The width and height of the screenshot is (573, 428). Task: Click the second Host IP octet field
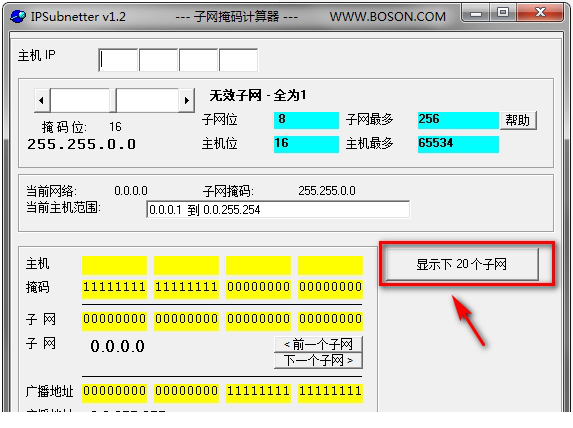pos(159,60)
